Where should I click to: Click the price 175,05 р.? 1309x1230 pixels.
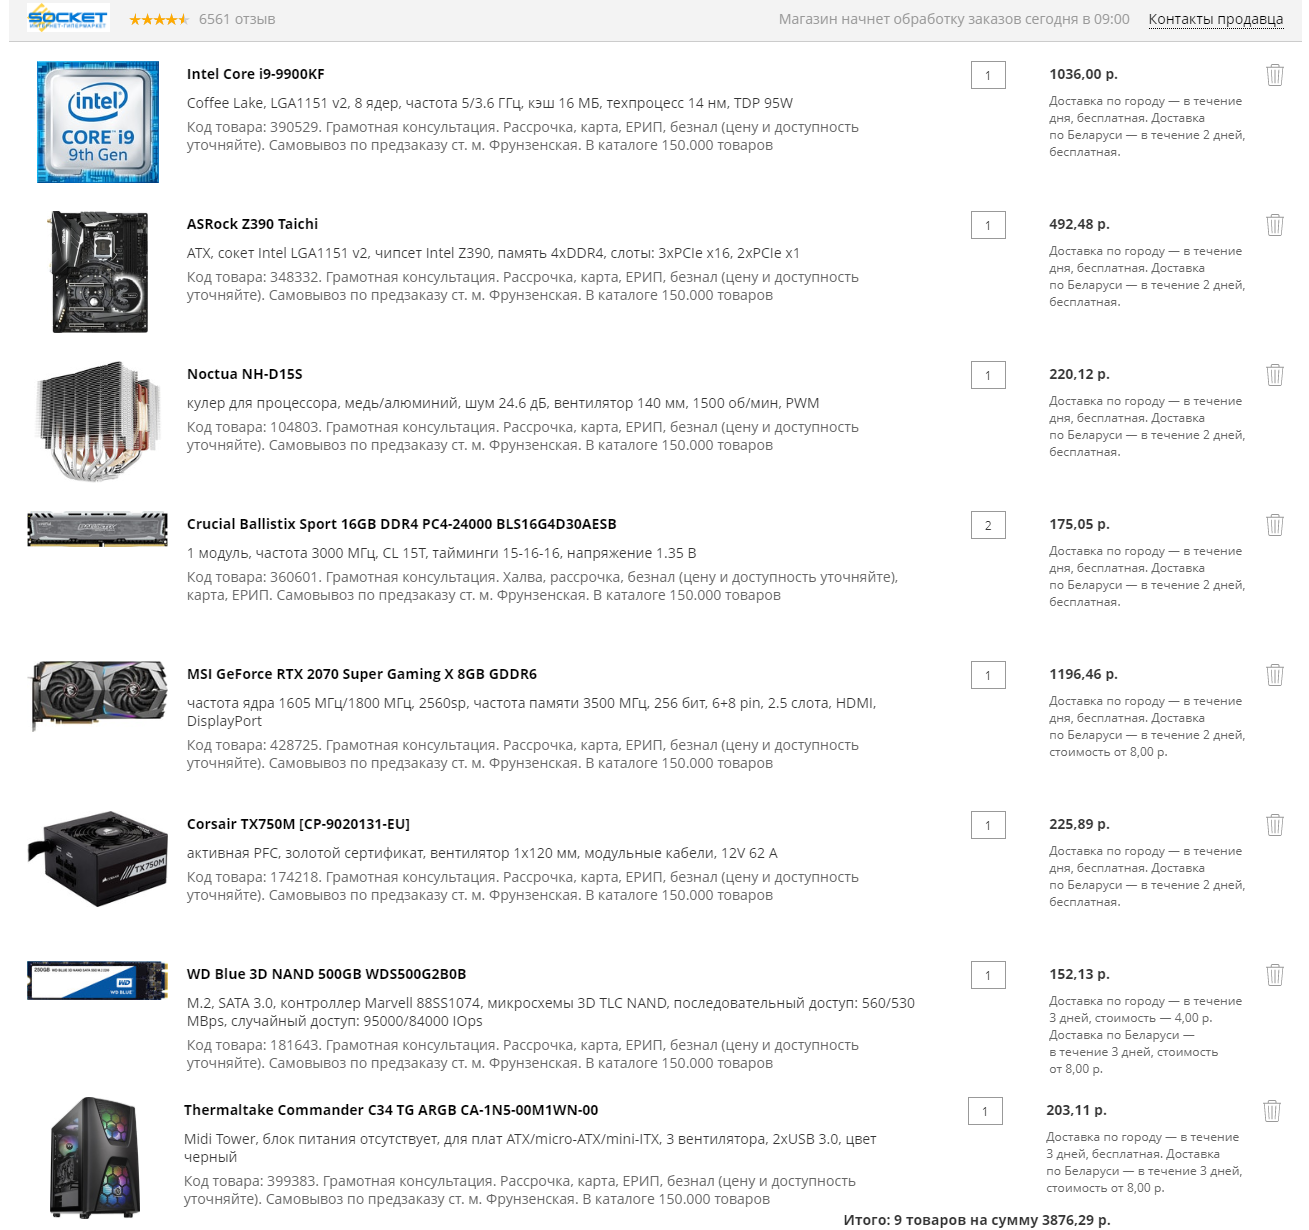coord(1079,524)
